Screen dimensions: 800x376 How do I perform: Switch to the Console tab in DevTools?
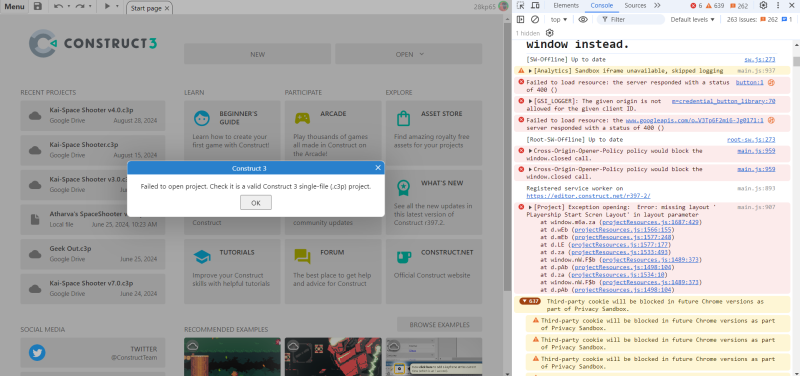pyautogui.click(x=602, y=6)
